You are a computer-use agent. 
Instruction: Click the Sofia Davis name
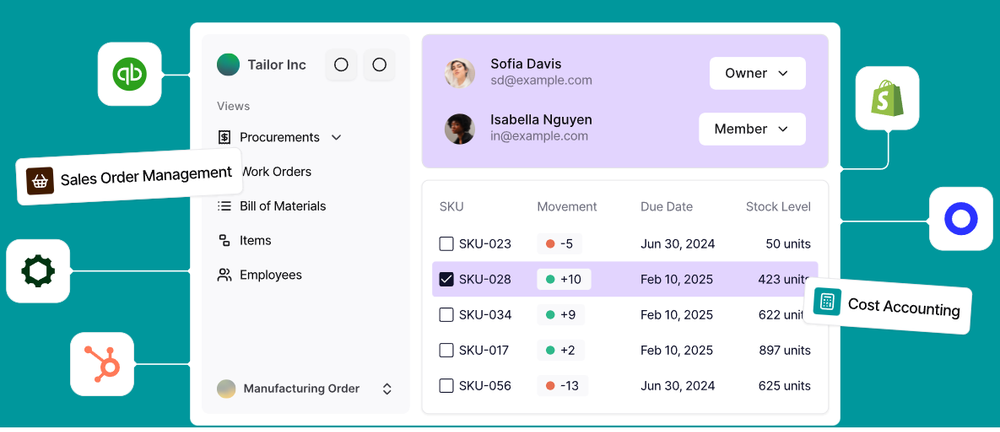coord(526,64)
